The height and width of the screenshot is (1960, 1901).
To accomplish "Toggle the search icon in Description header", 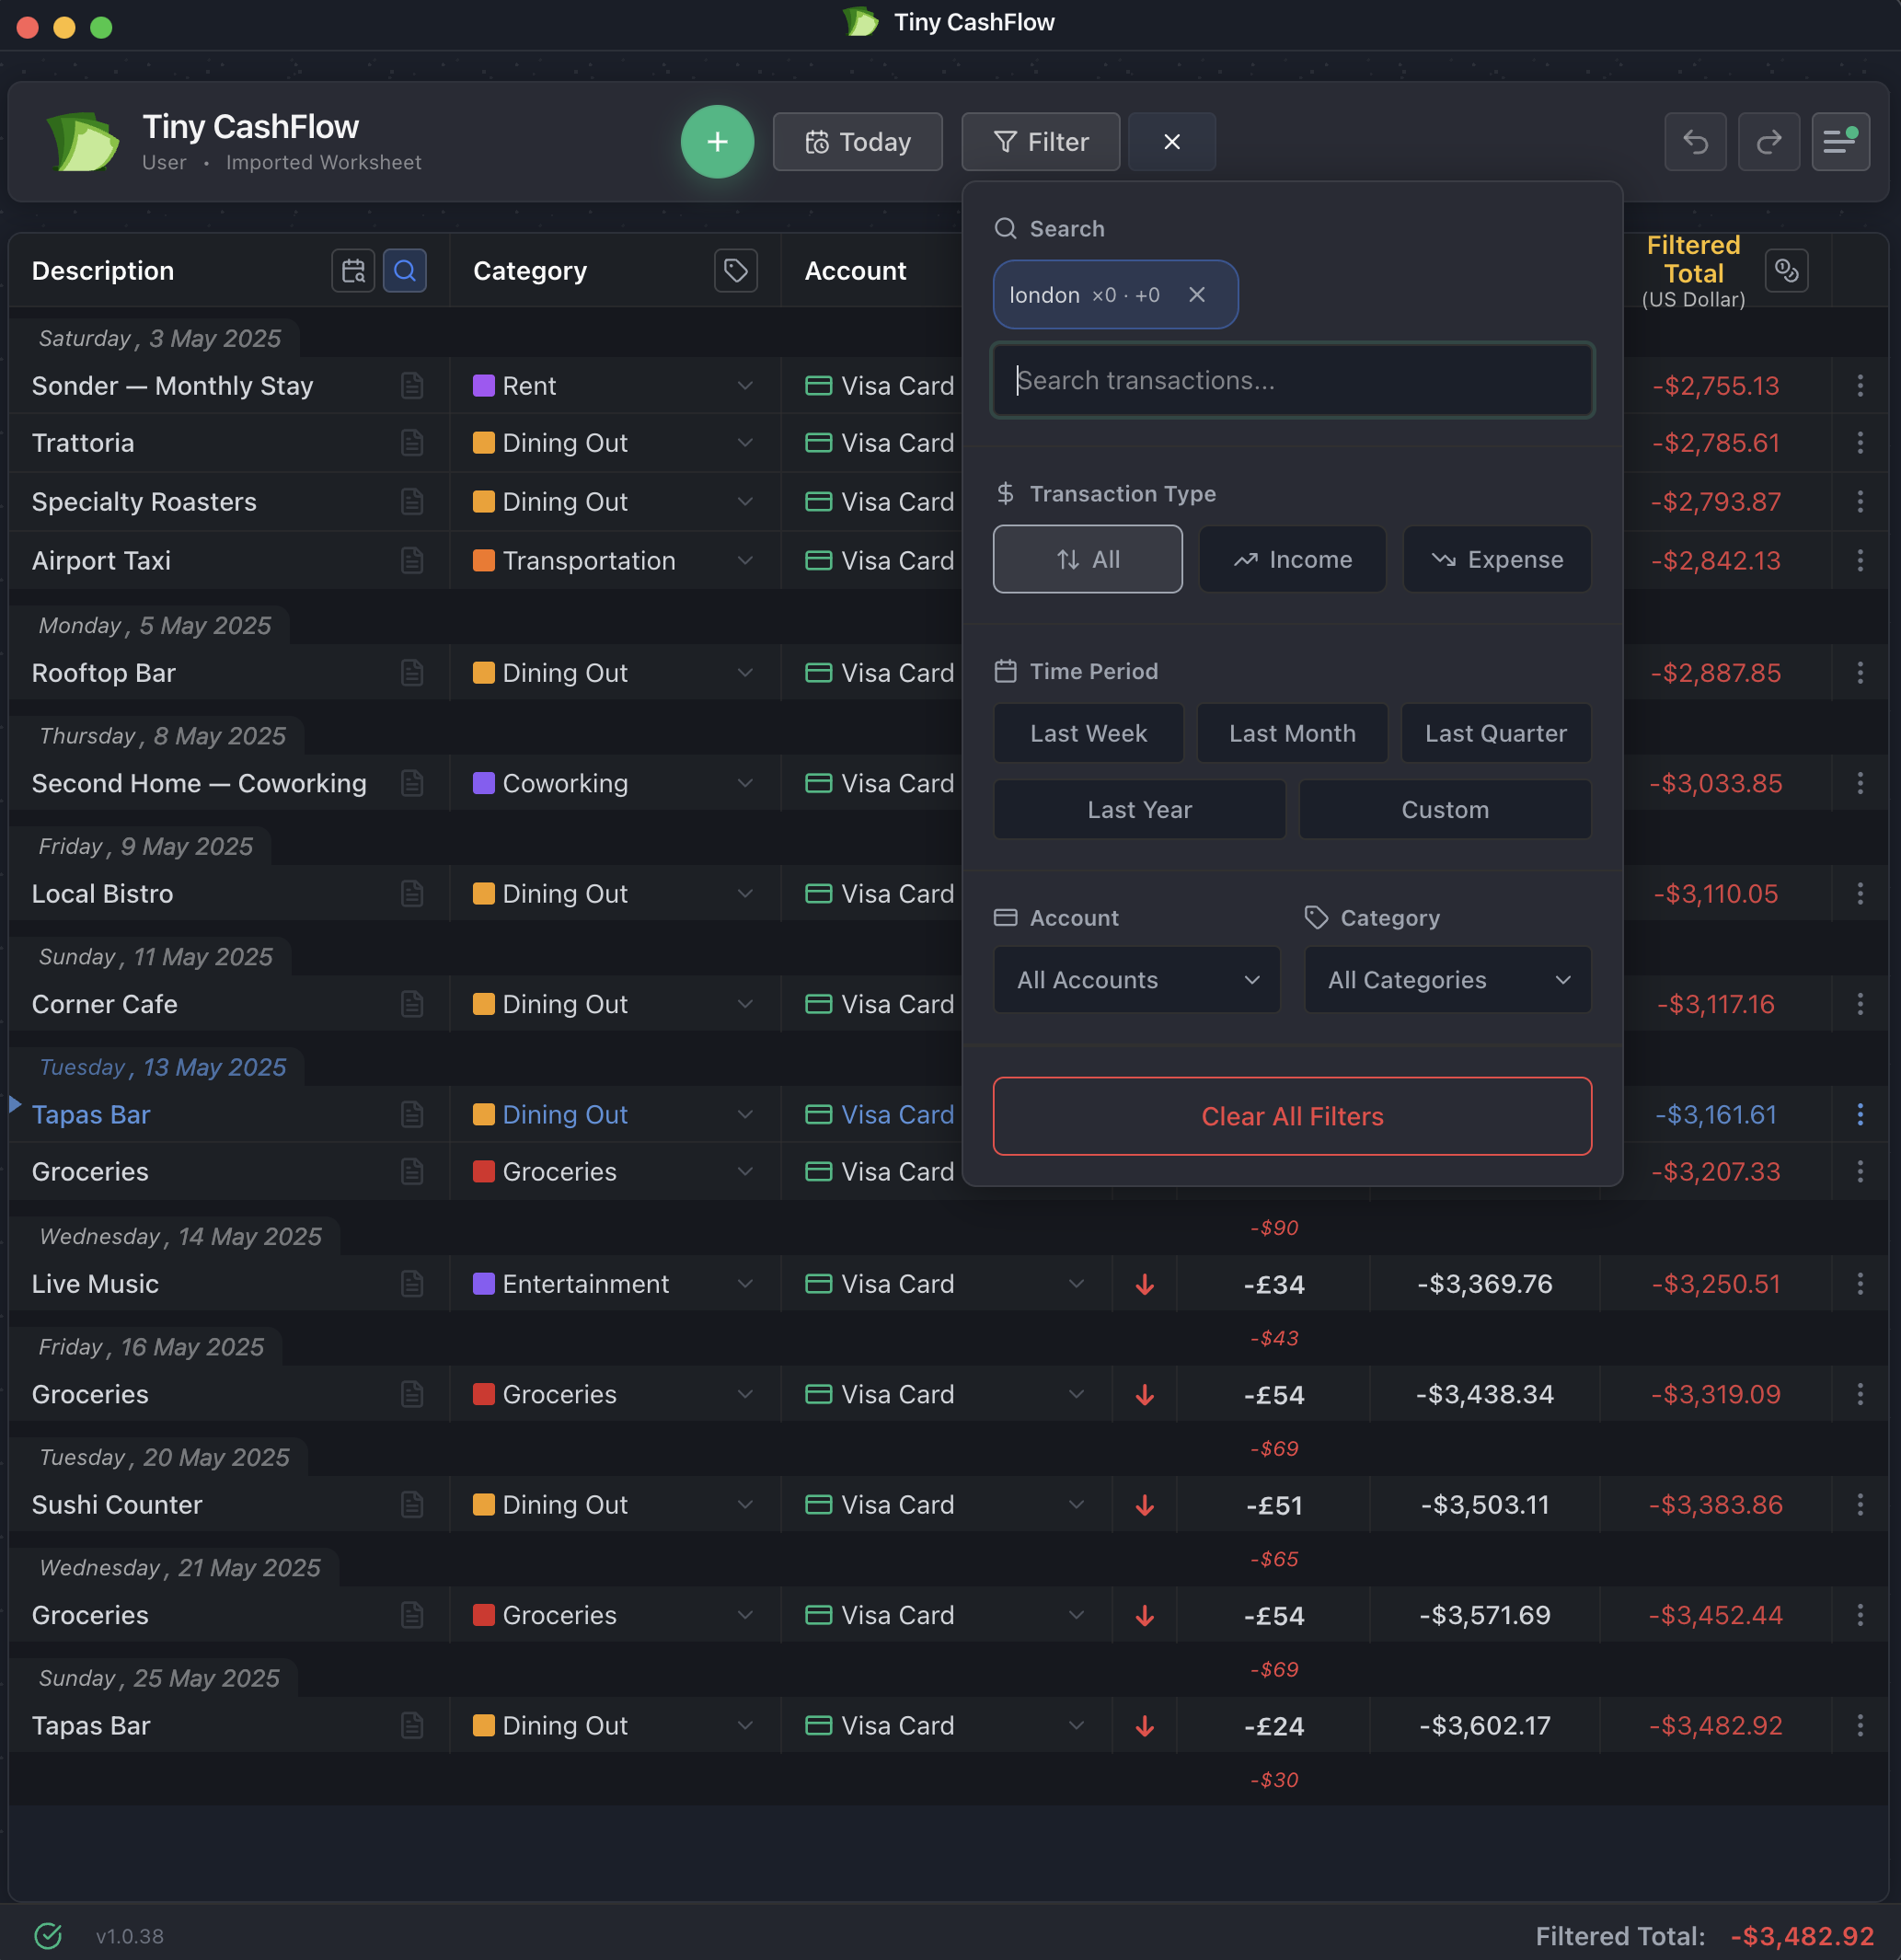I will (404, 271).
